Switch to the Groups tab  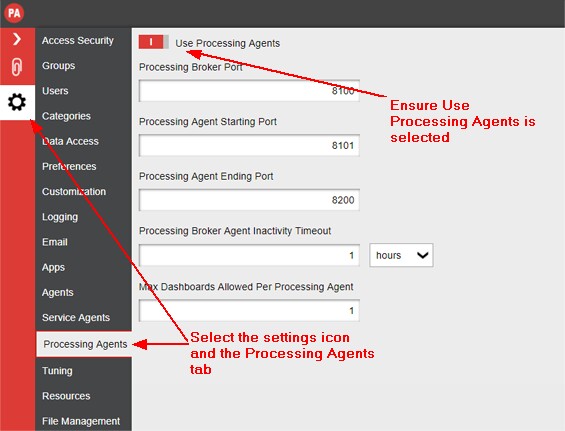pos(59,66)
